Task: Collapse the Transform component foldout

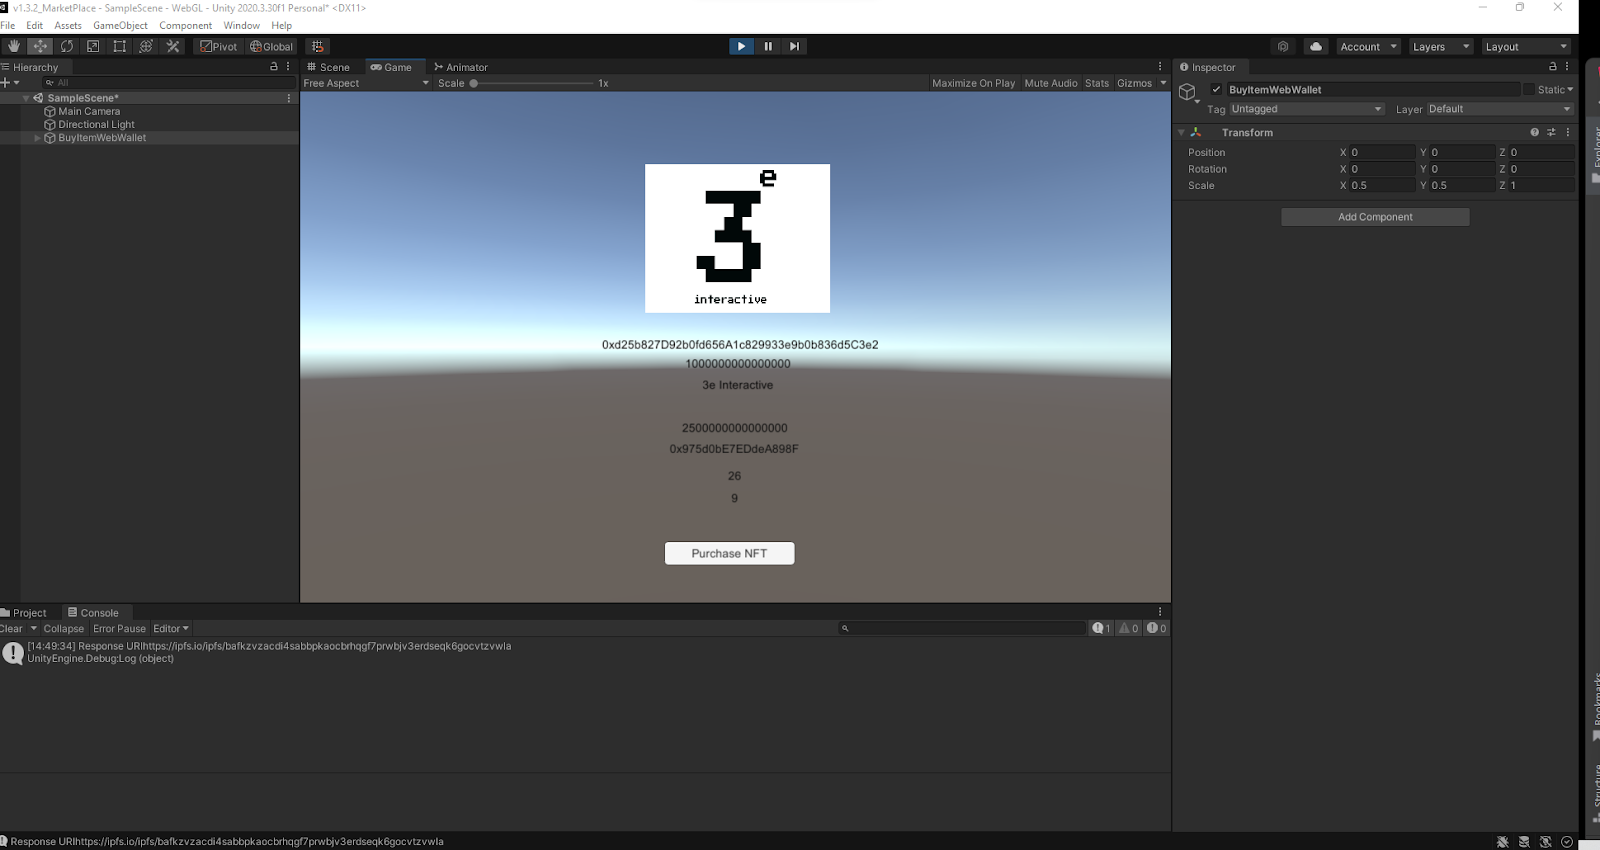Action: (1181, 132)
